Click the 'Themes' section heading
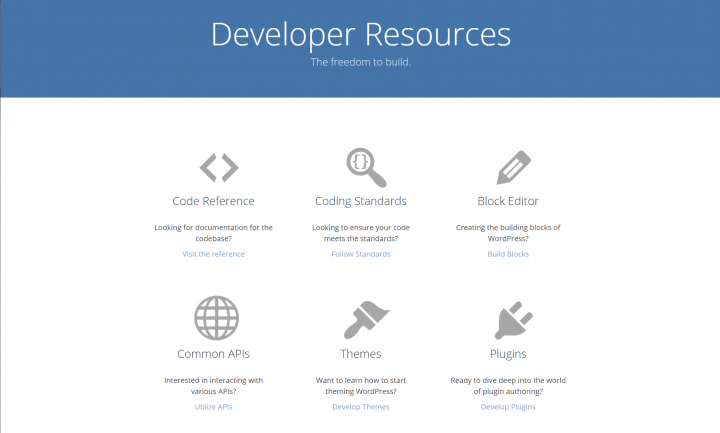The width and height of the screenshot is (720, 433). point(361,354)
